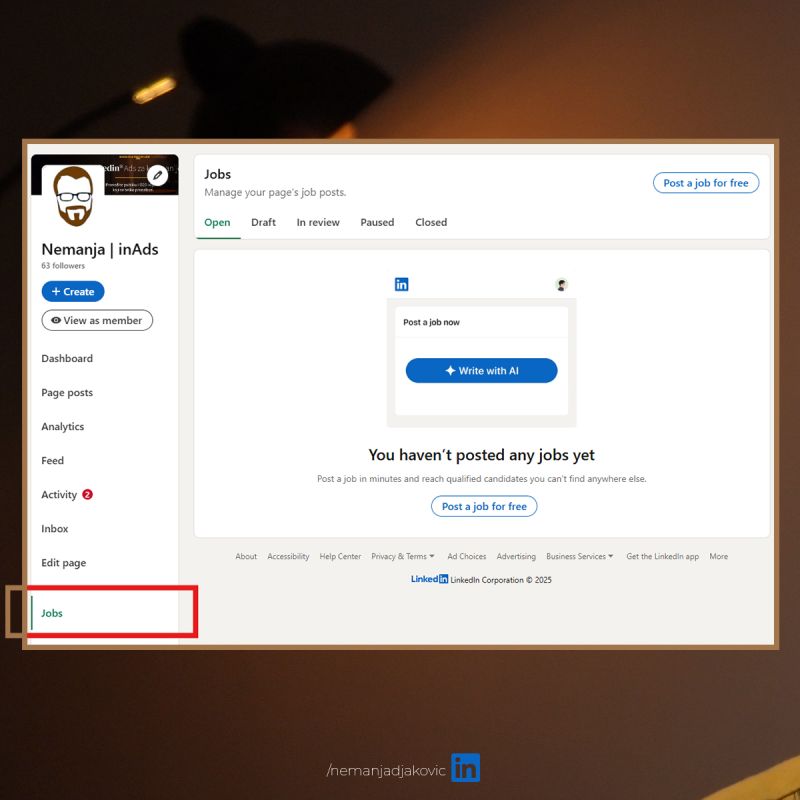This screenshot has height=800, width=800.
Task: Switch to the Draft tab
Action: click(x=263, y=223)
